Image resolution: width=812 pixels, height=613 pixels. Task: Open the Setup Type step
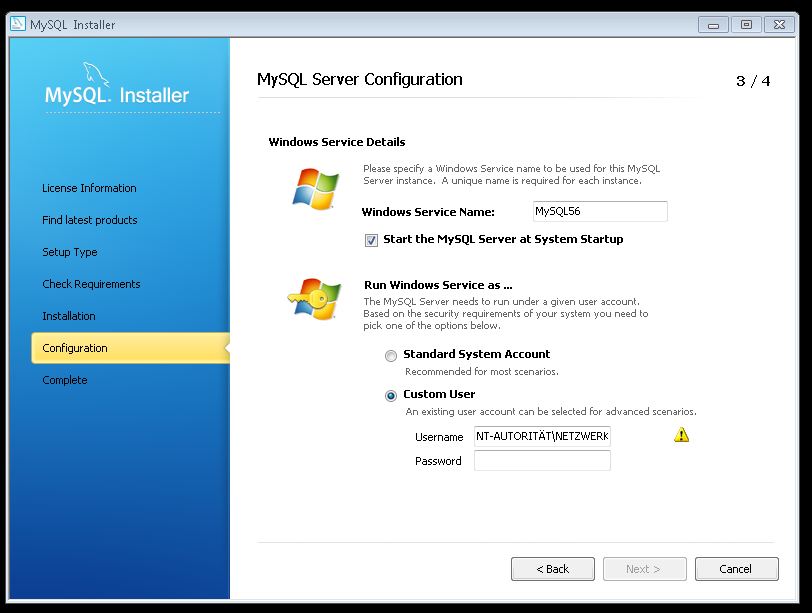(69, 252)
